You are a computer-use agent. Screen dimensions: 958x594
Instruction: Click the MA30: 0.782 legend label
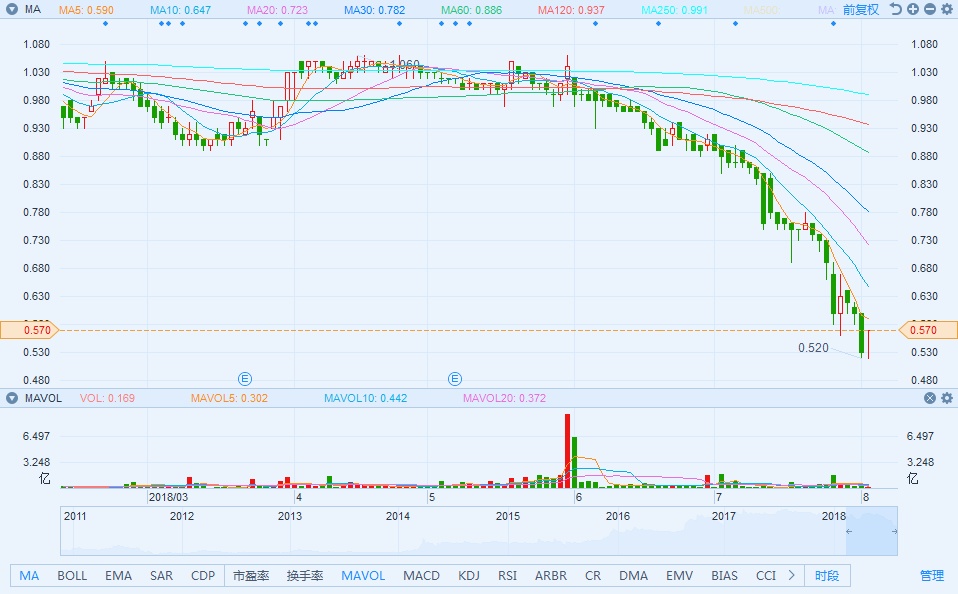(x=375, y=10)
